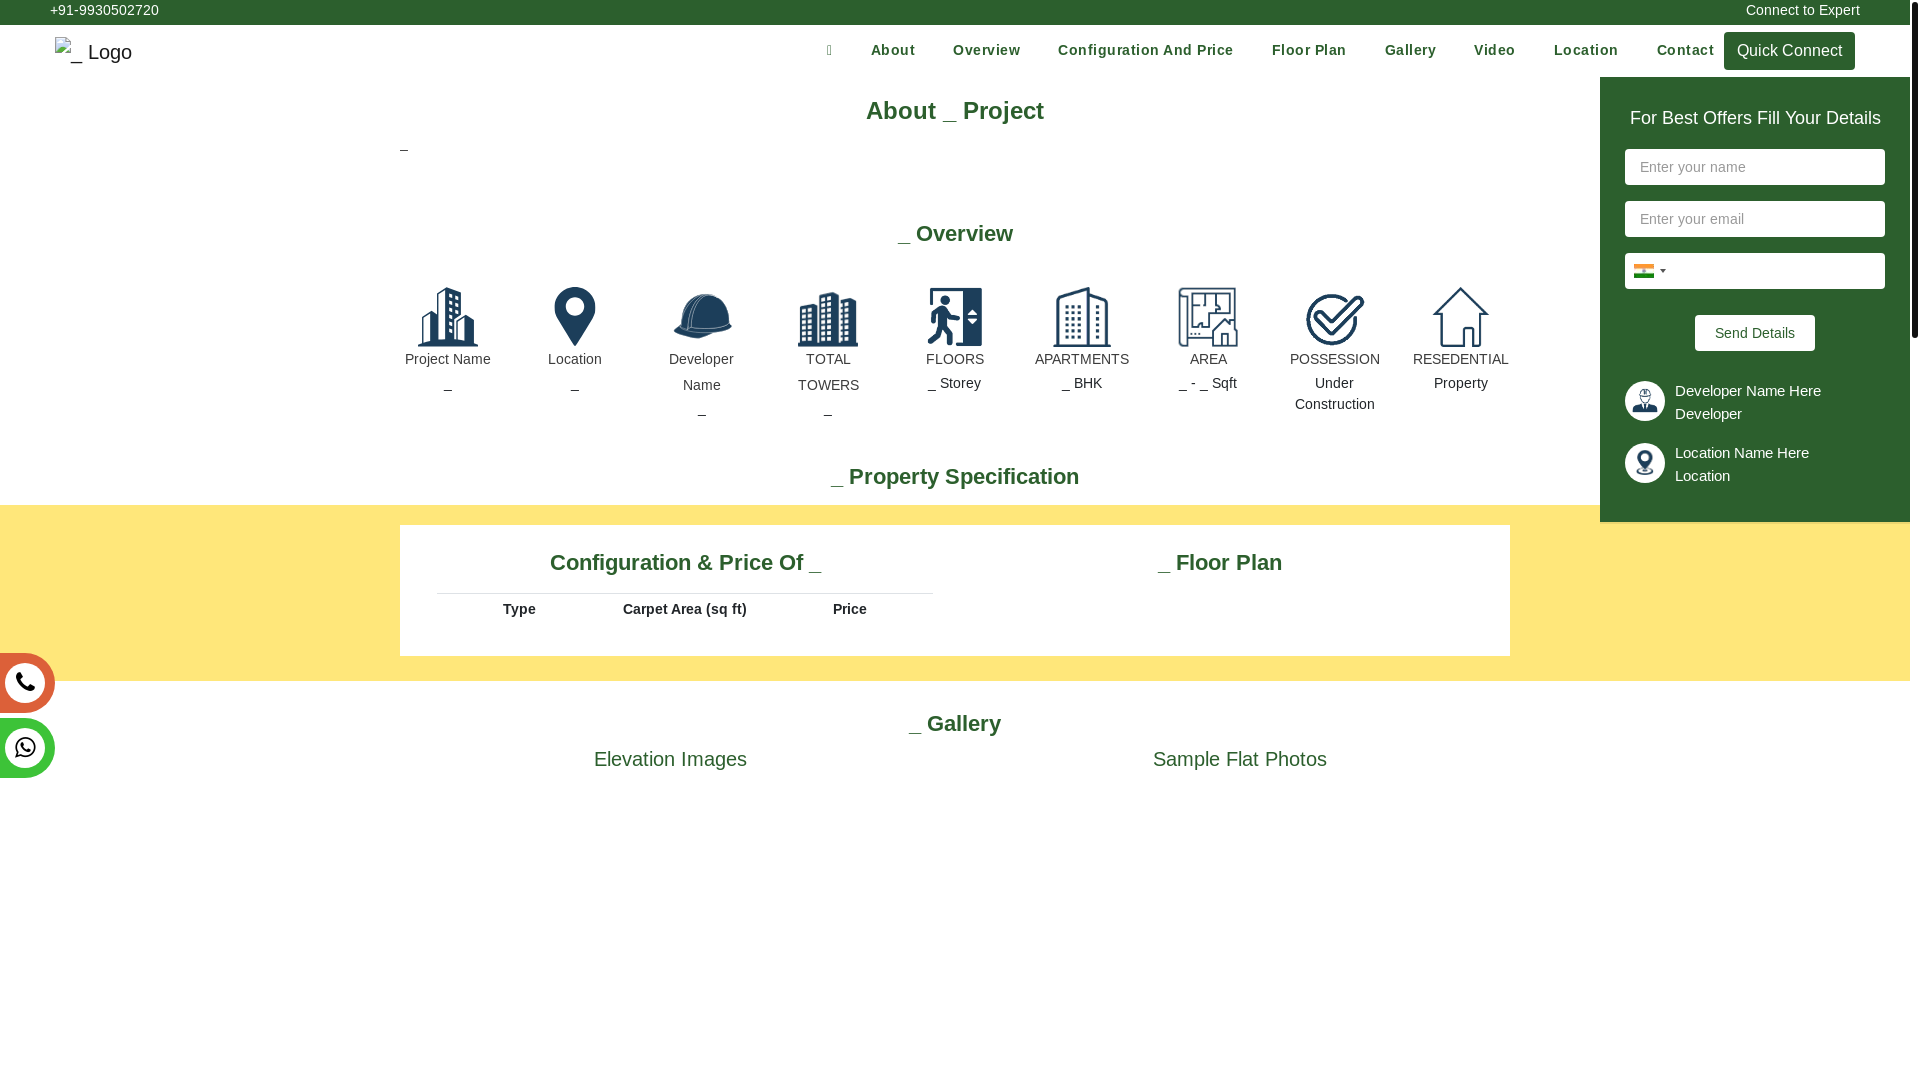Click the home icon in navigation bar
This screenshot has width=1920, height=1080.
pyautogui.click(x=829, y=50)
